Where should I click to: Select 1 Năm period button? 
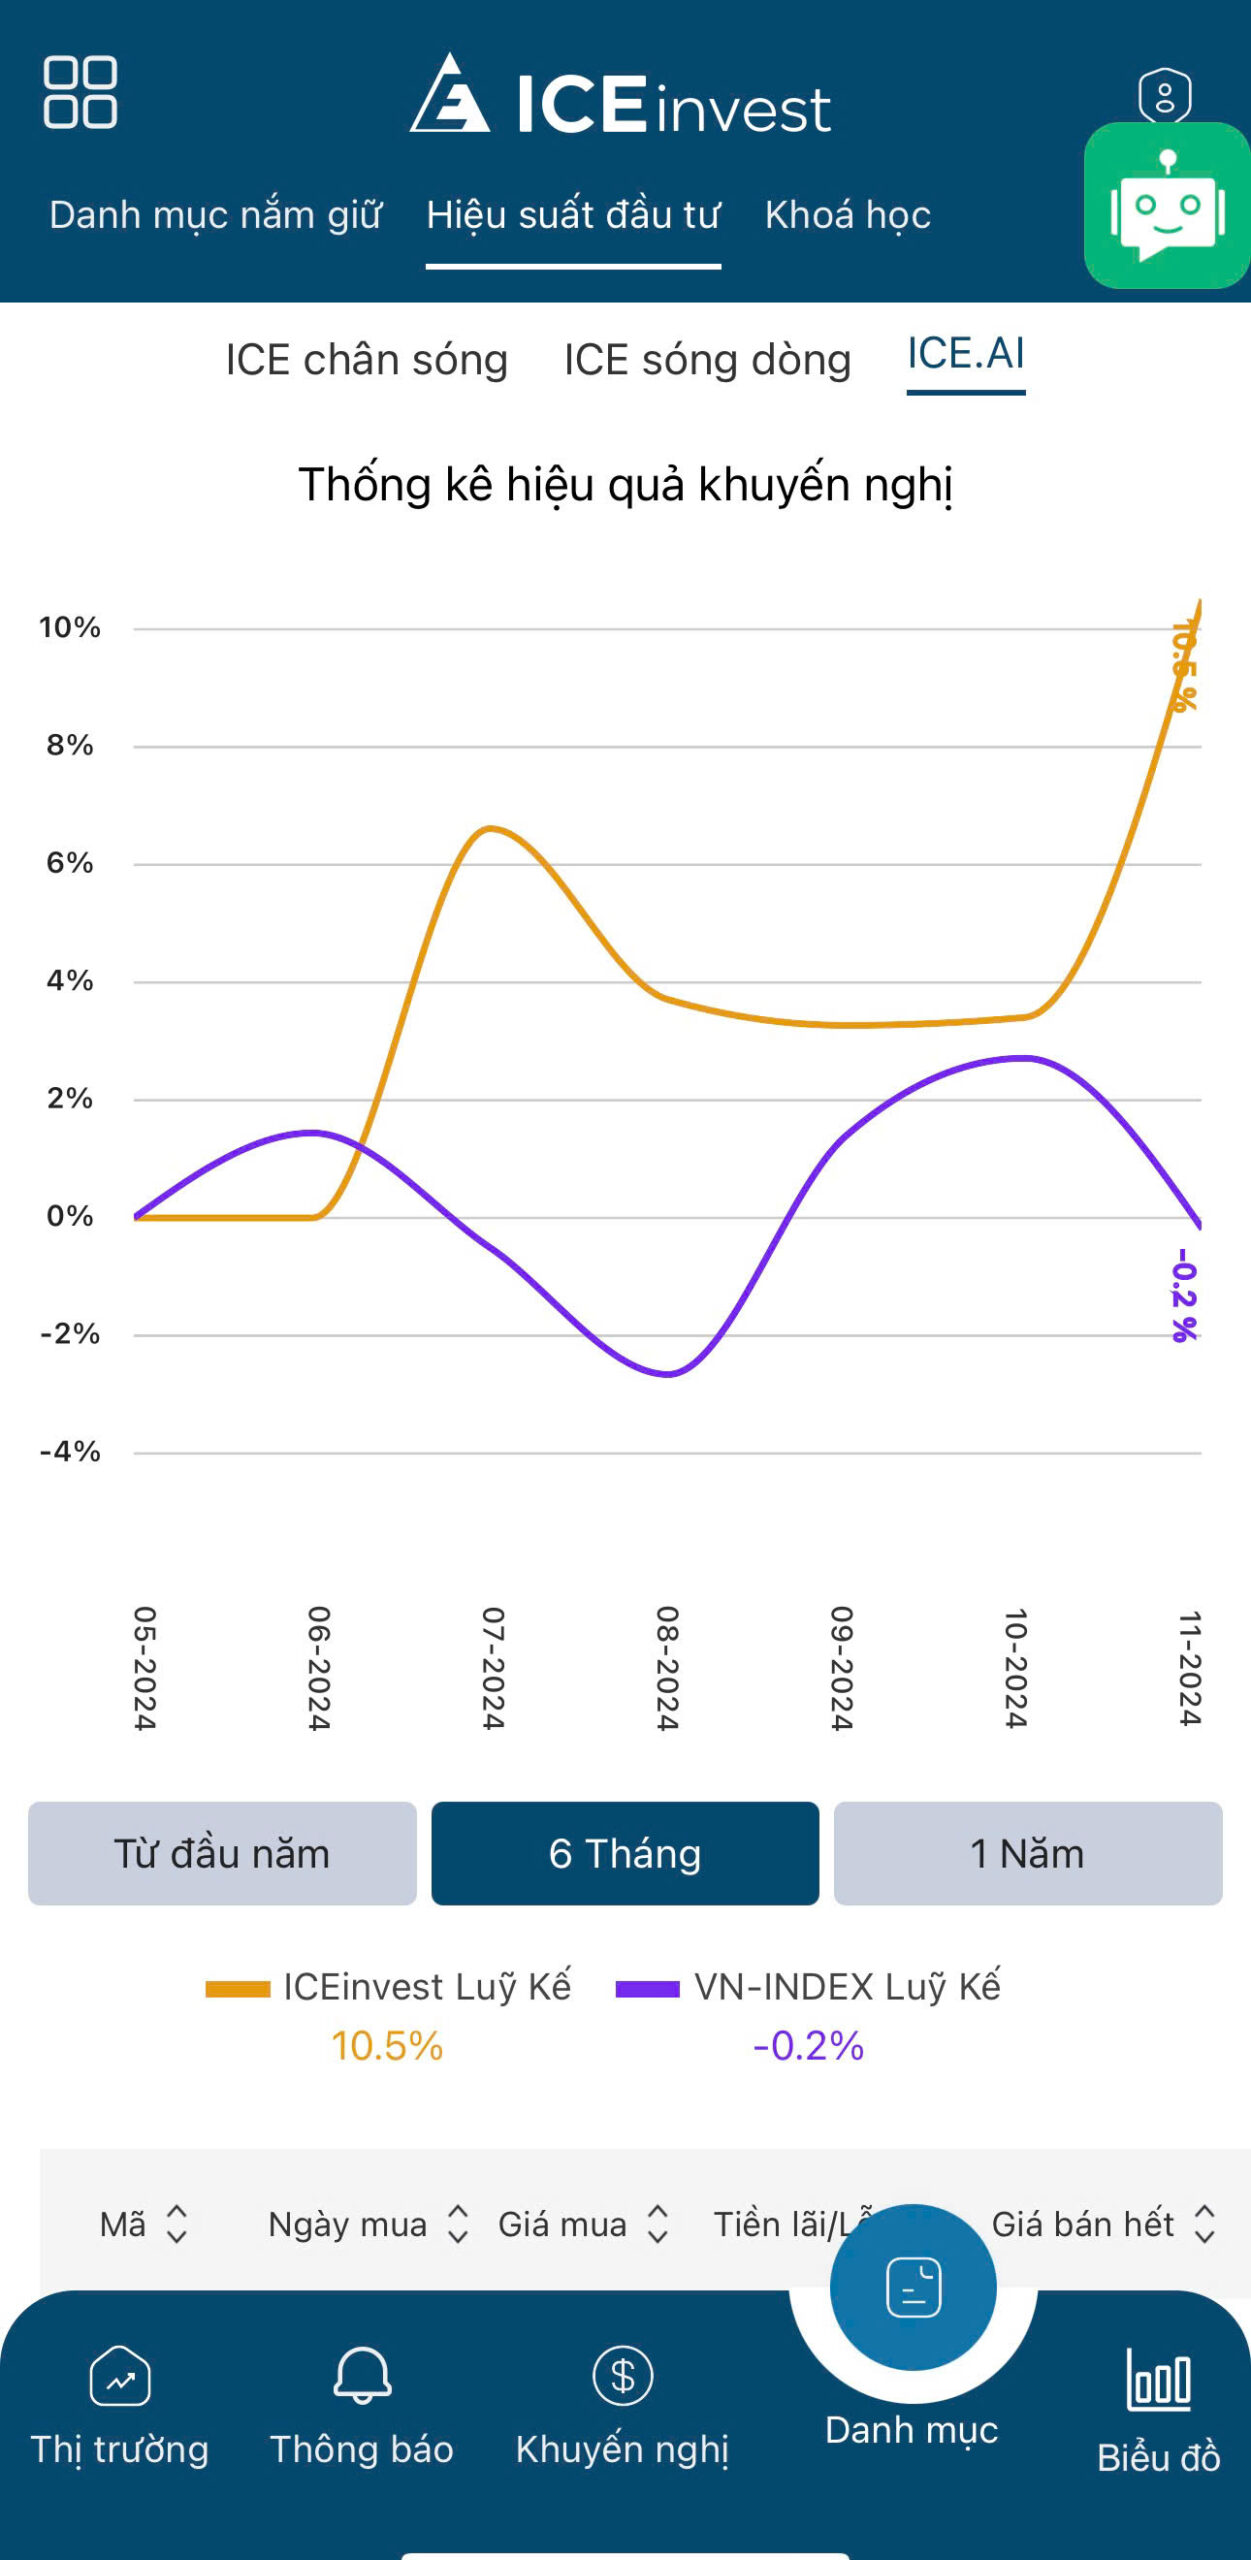tap(1027, 1853)
